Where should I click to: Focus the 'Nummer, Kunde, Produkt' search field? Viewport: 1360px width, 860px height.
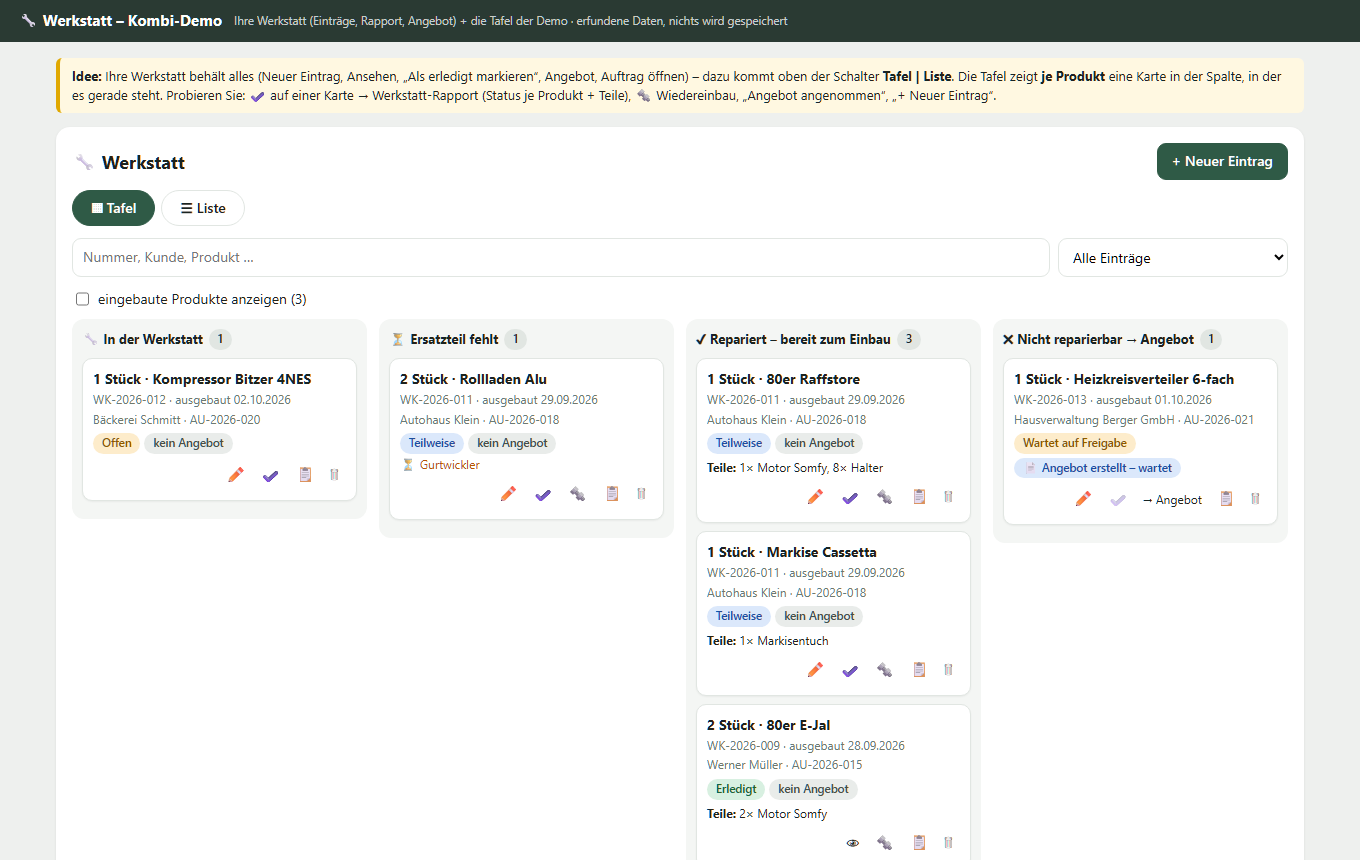[561, 258]
